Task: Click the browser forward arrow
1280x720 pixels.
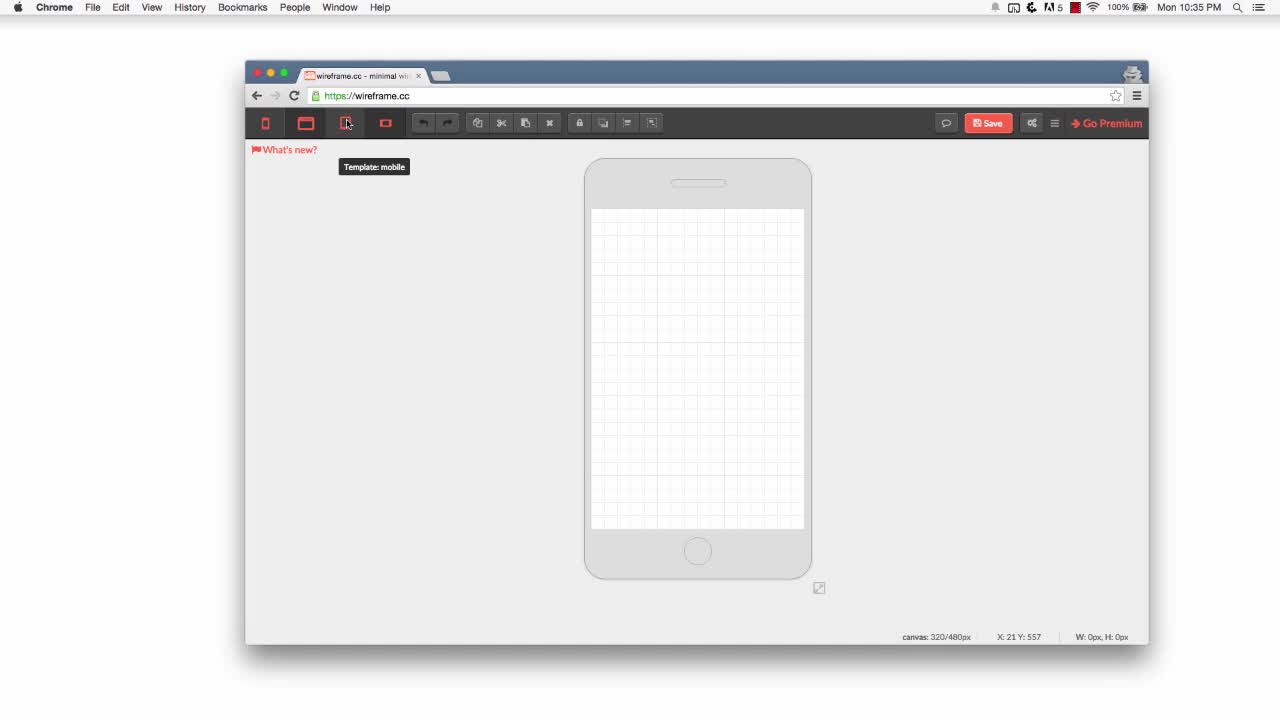Action: pos(275,96)
